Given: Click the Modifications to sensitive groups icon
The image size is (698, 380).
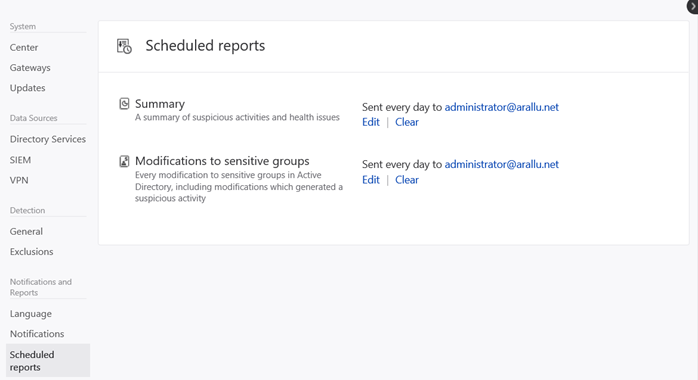Looking at the screenshot, I should [x=124, y=161].
